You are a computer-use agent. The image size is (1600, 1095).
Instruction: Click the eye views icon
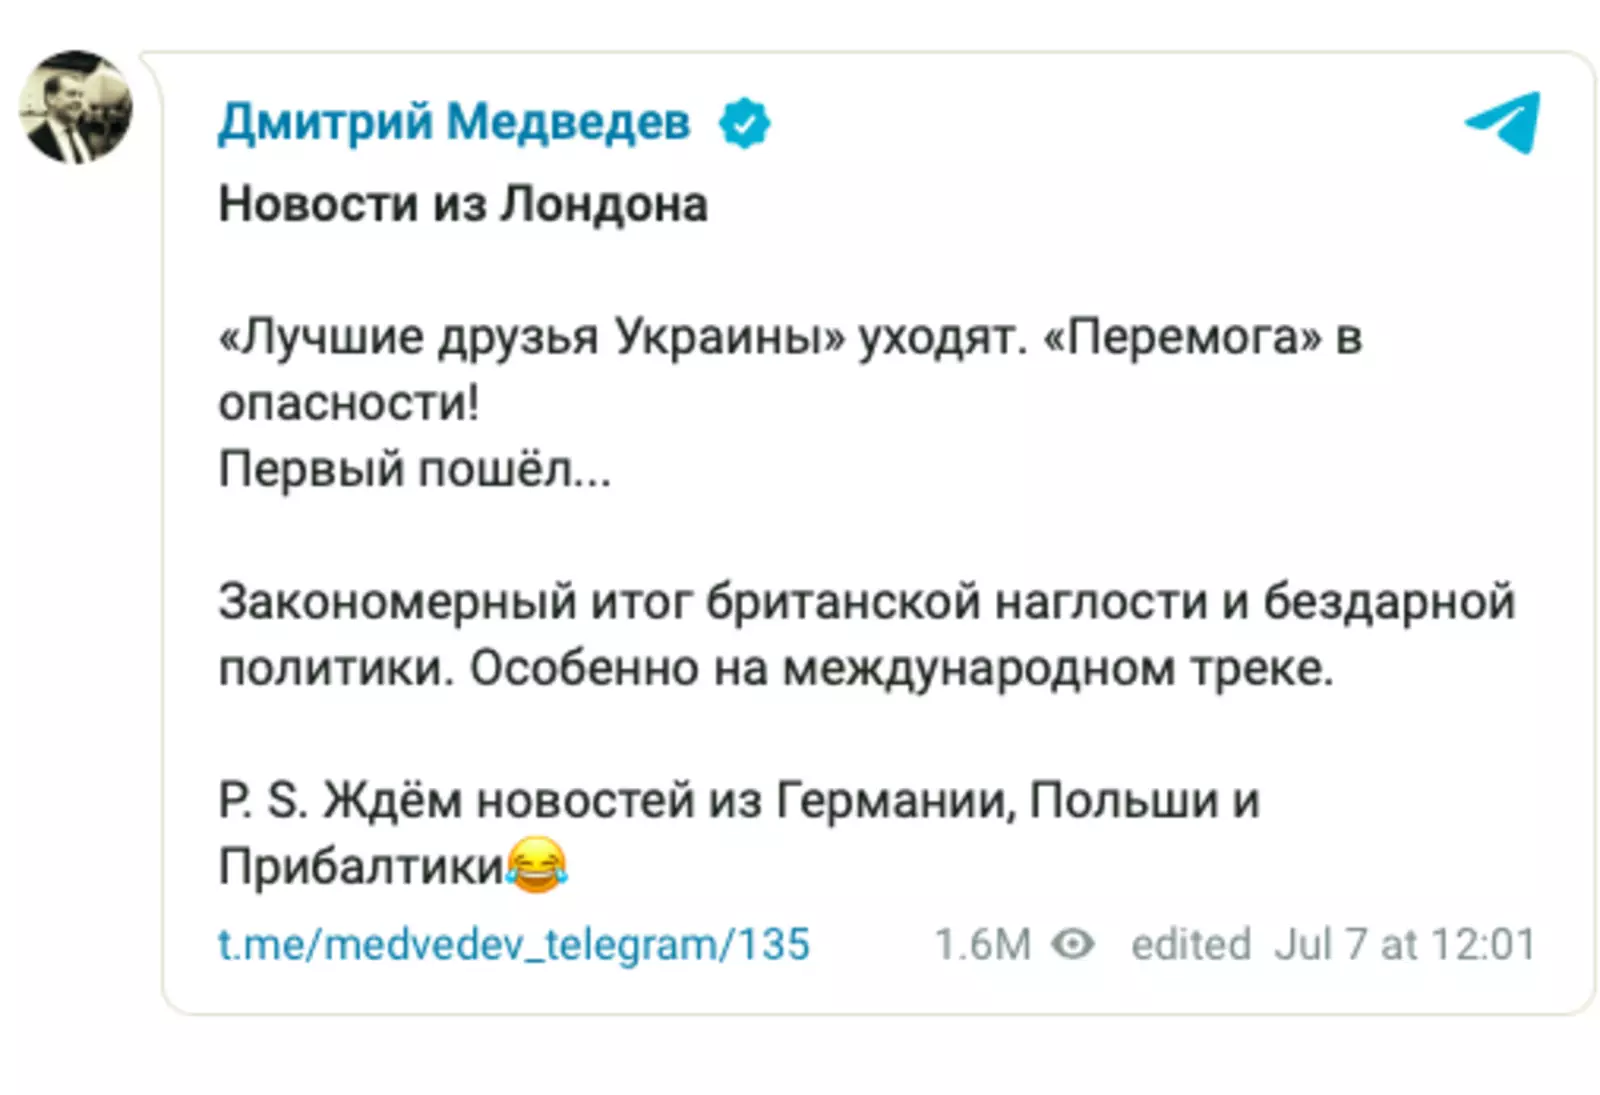coord(1074,943)
